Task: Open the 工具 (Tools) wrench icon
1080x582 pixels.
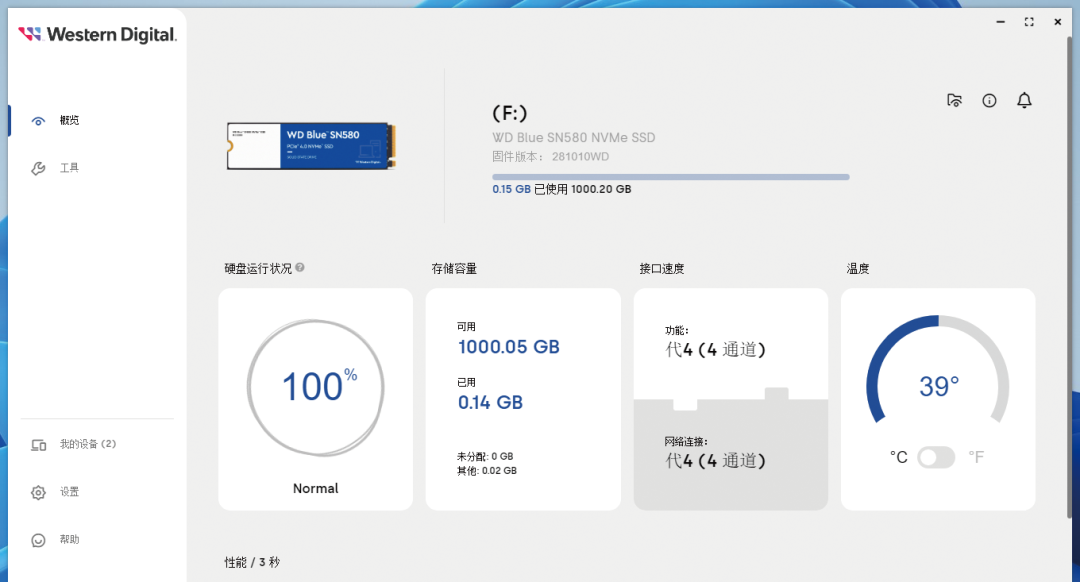Action: click(x=38, y=167)
